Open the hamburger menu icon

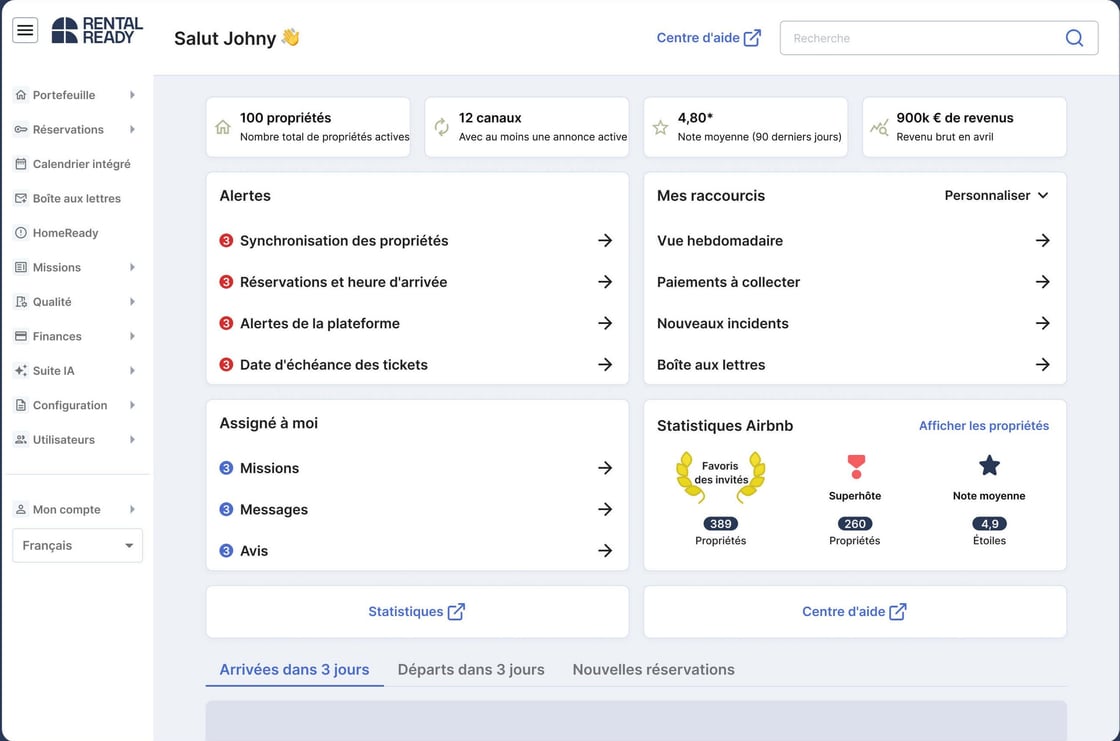pos(25,30)
